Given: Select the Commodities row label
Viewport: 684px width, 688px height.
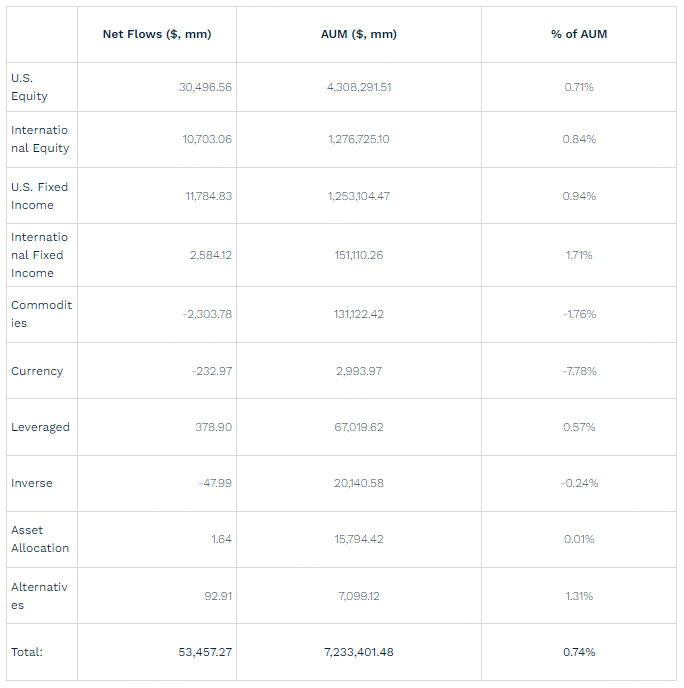Looking at the screenshot, I should pos(41,314).
